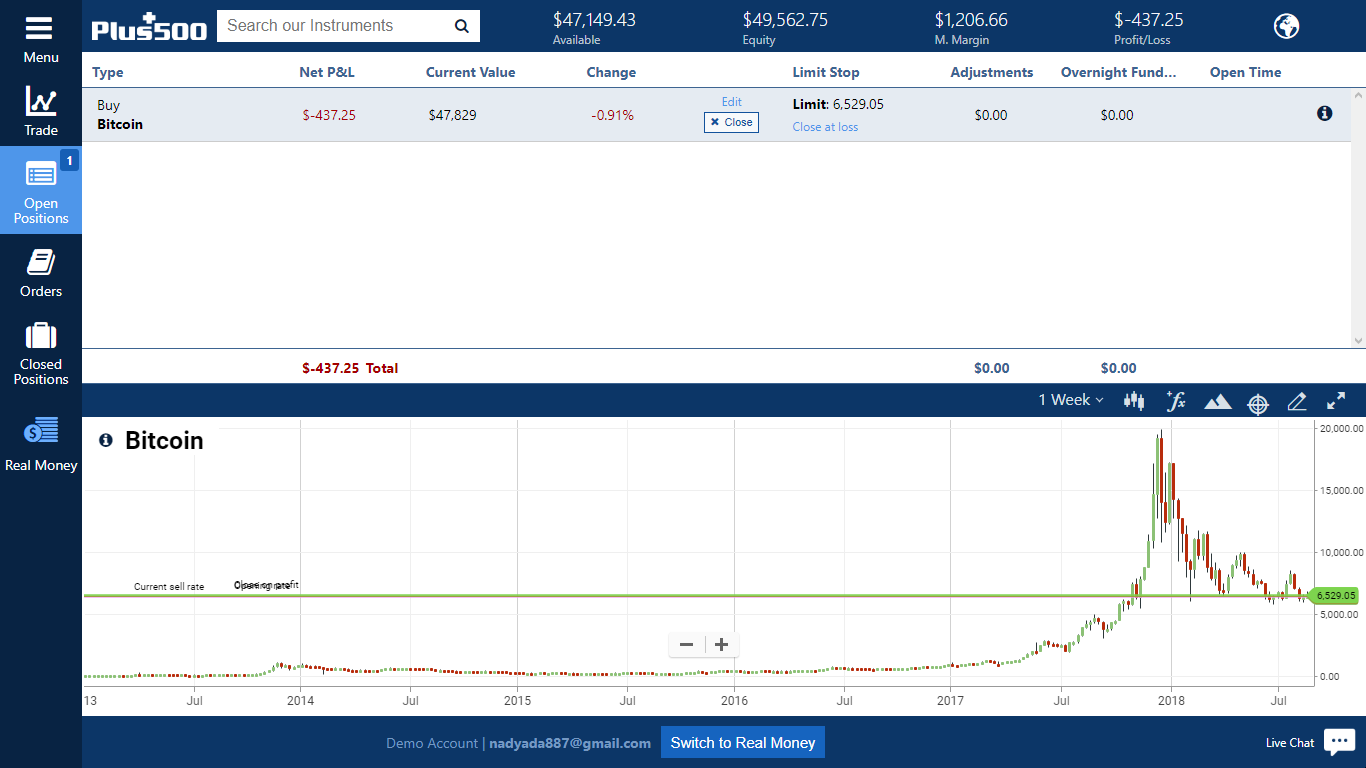Click the Overnight Fund... column header
This screenshot has width=1366, height=768.
click(x=1119, y=72)
